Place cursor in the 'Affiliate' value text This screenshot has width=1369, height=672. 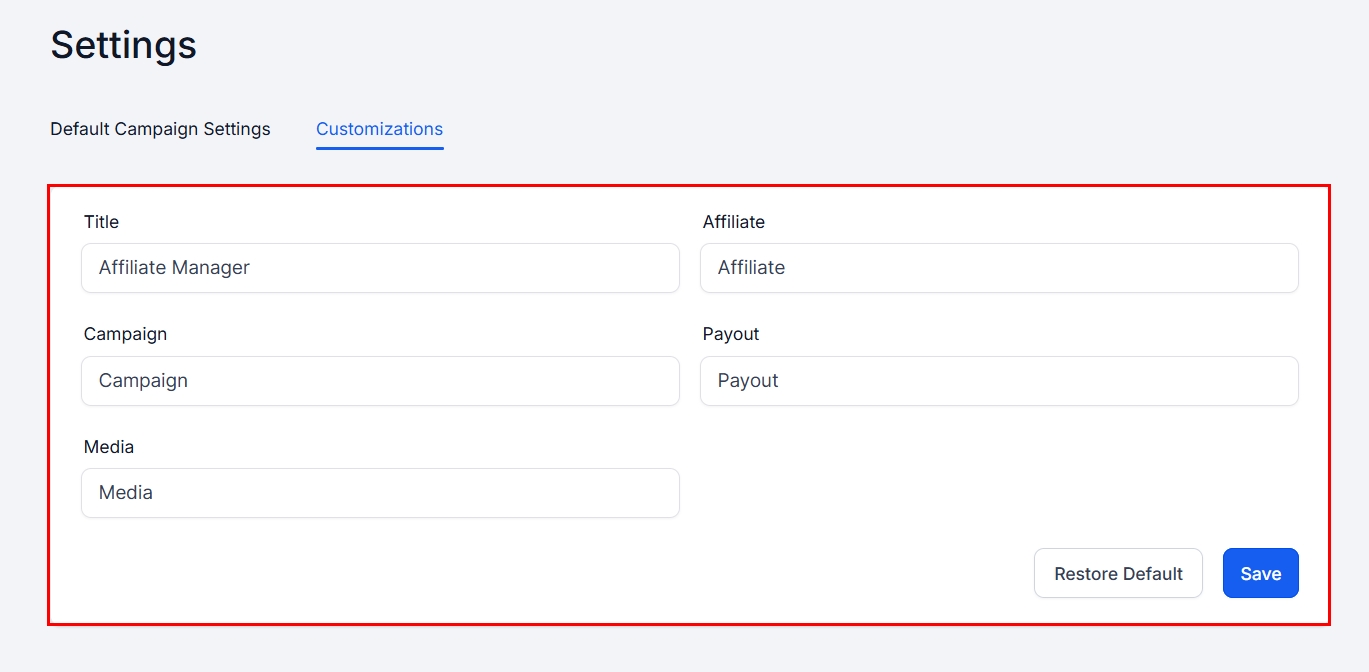point(751,268)
